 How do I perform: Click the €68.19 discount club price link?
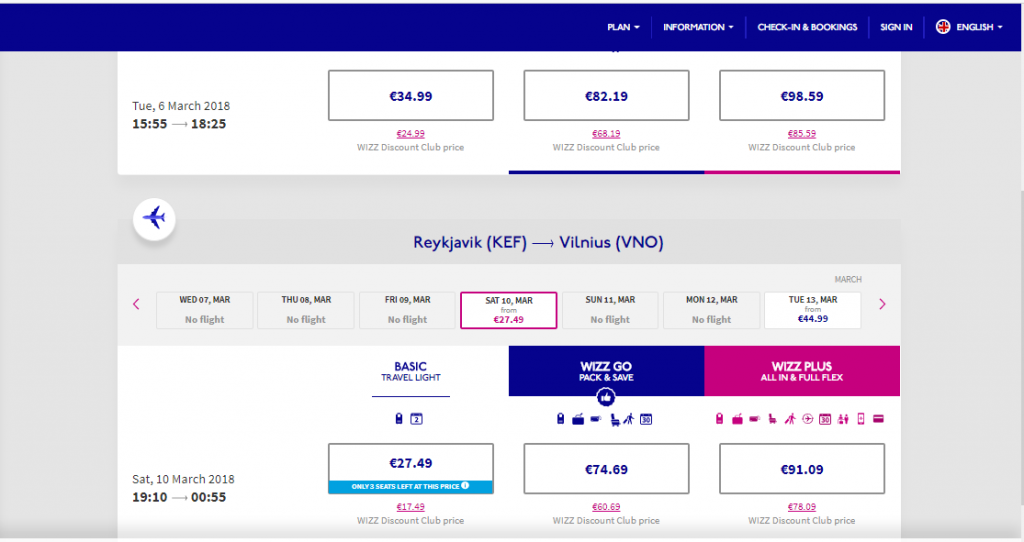tap(606, 134)
